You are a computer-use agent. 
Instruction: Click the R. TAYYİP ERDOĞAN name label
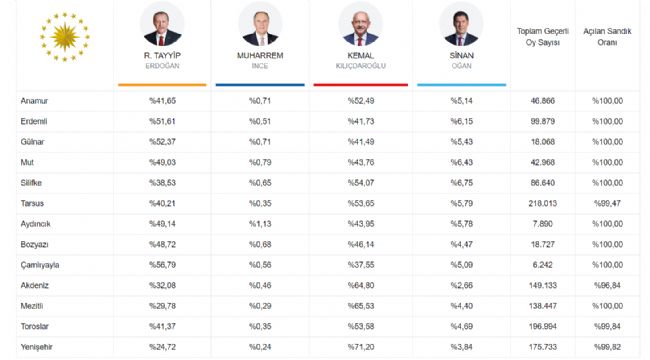point(162,60)
